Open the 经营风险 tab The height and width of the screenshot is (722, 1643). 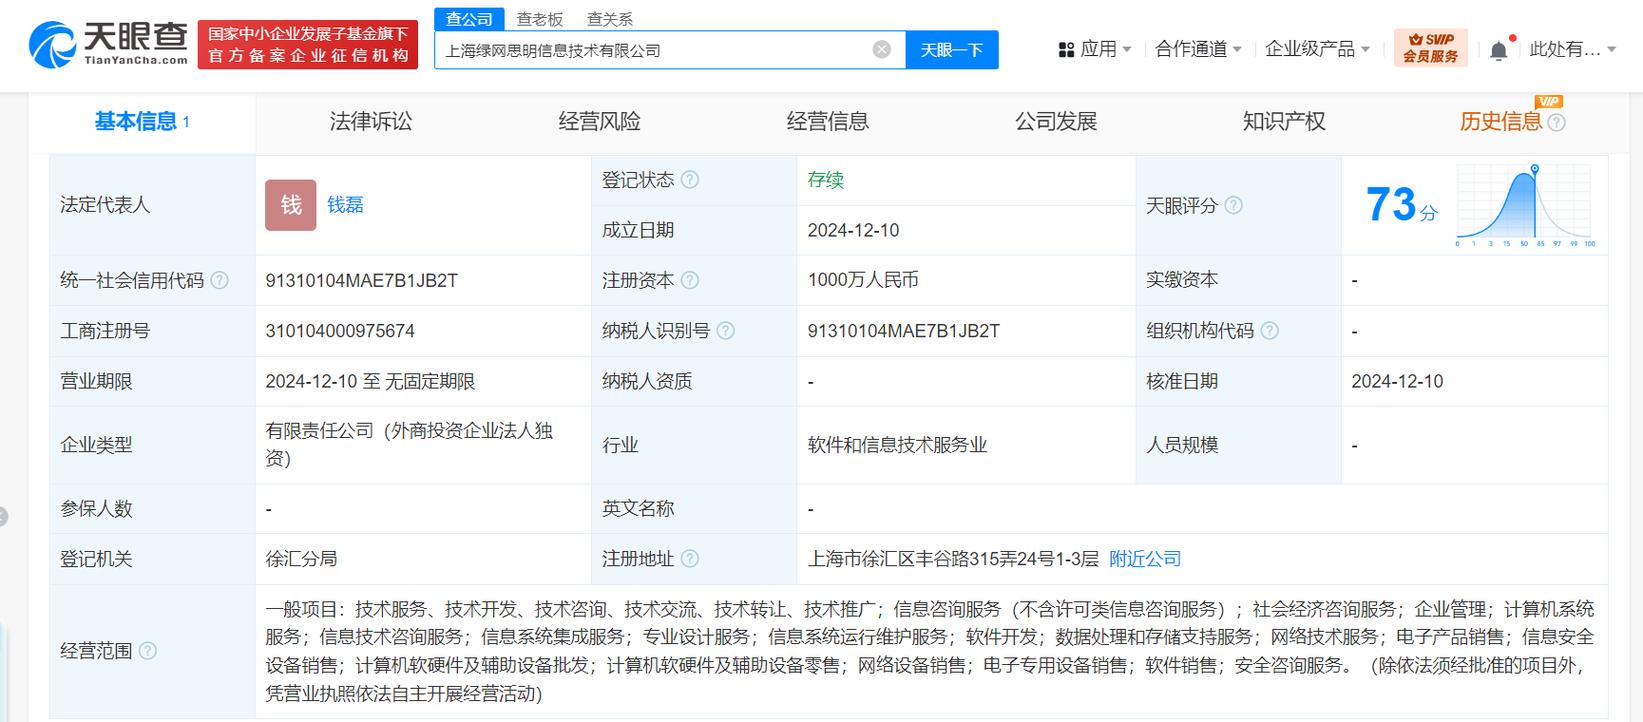[599, 122]
